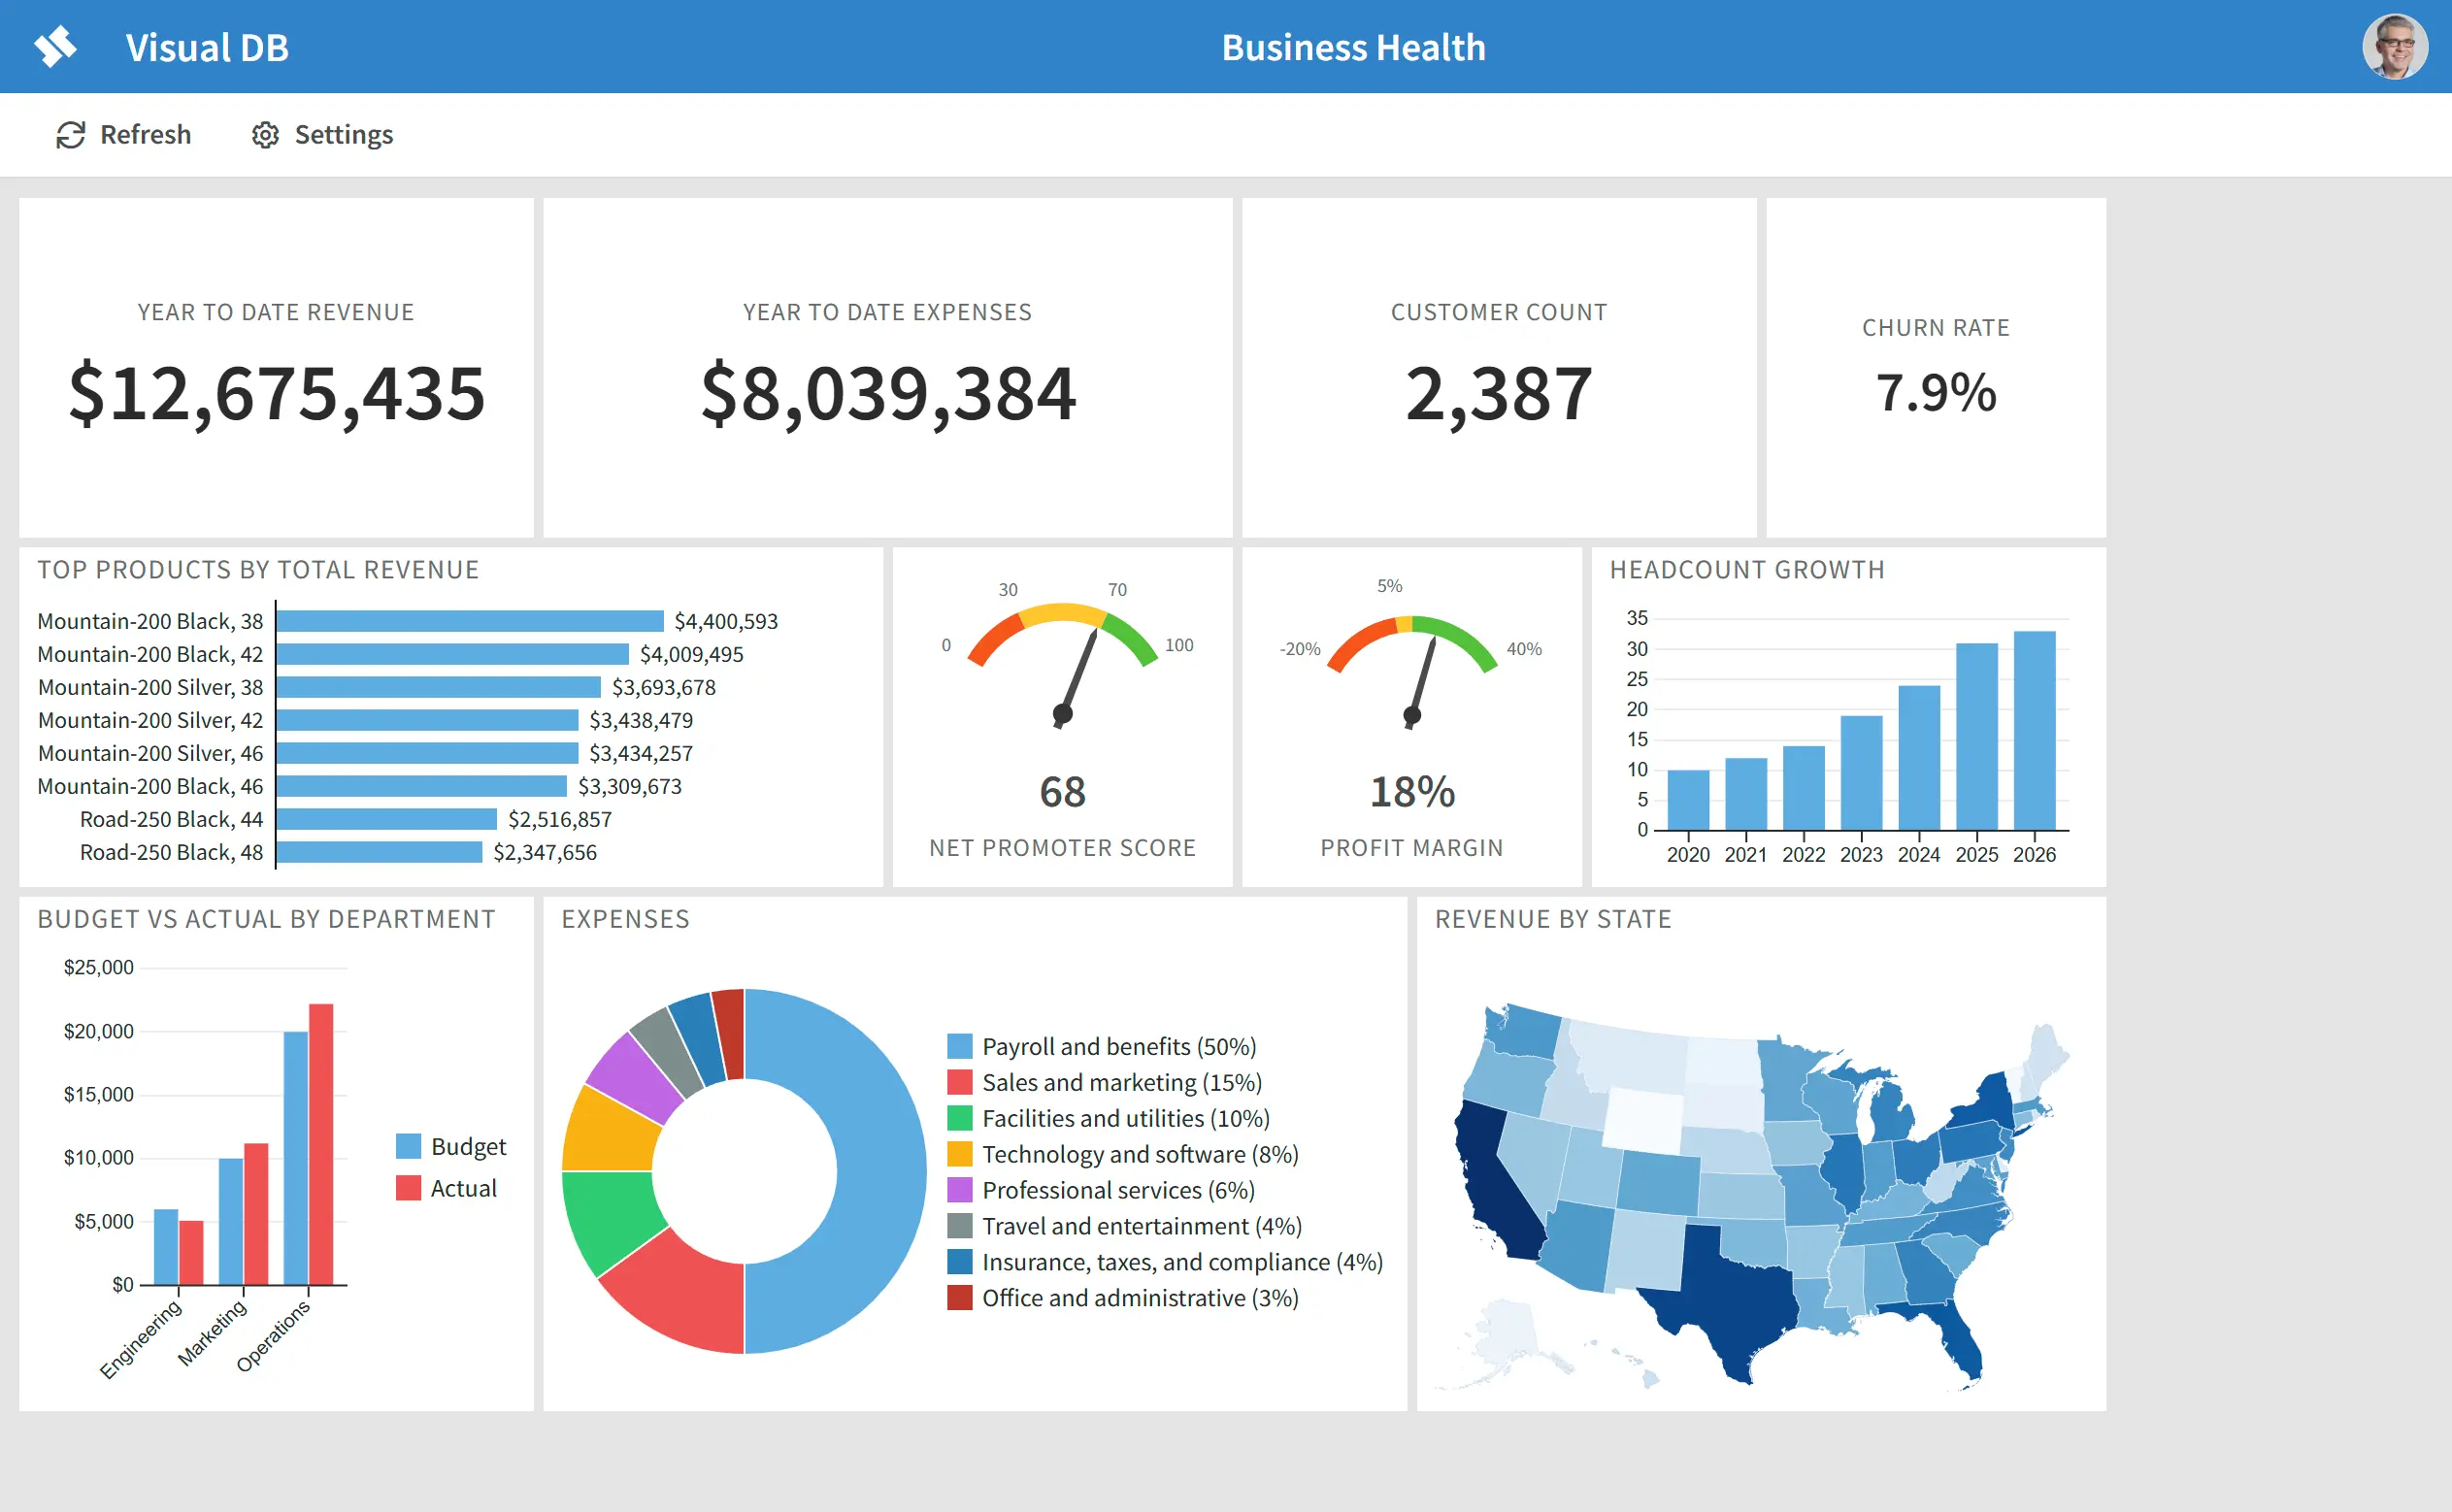Click the Net Promoter Score gauge needle
The height and width of the screenshot is (1512, 2452).
tap(1079, 673)
